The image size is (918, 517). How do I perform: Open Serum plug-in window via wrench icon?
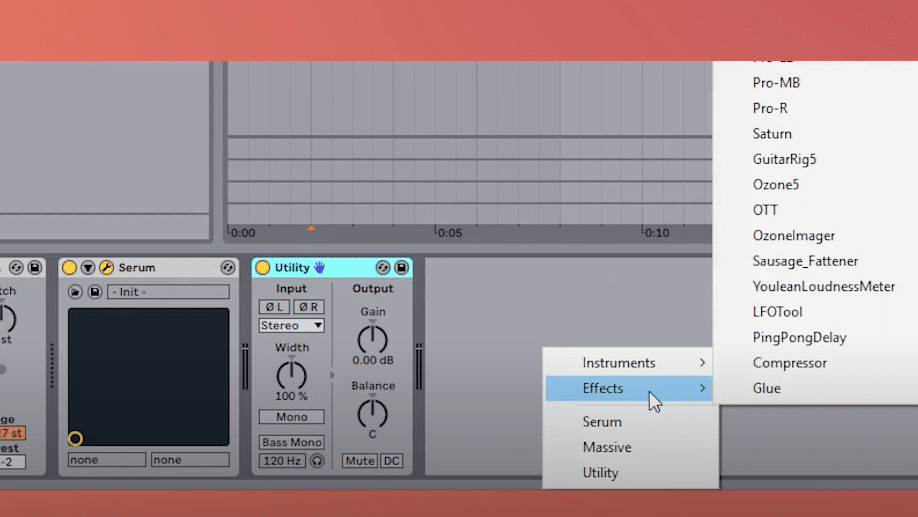(106, 268)
